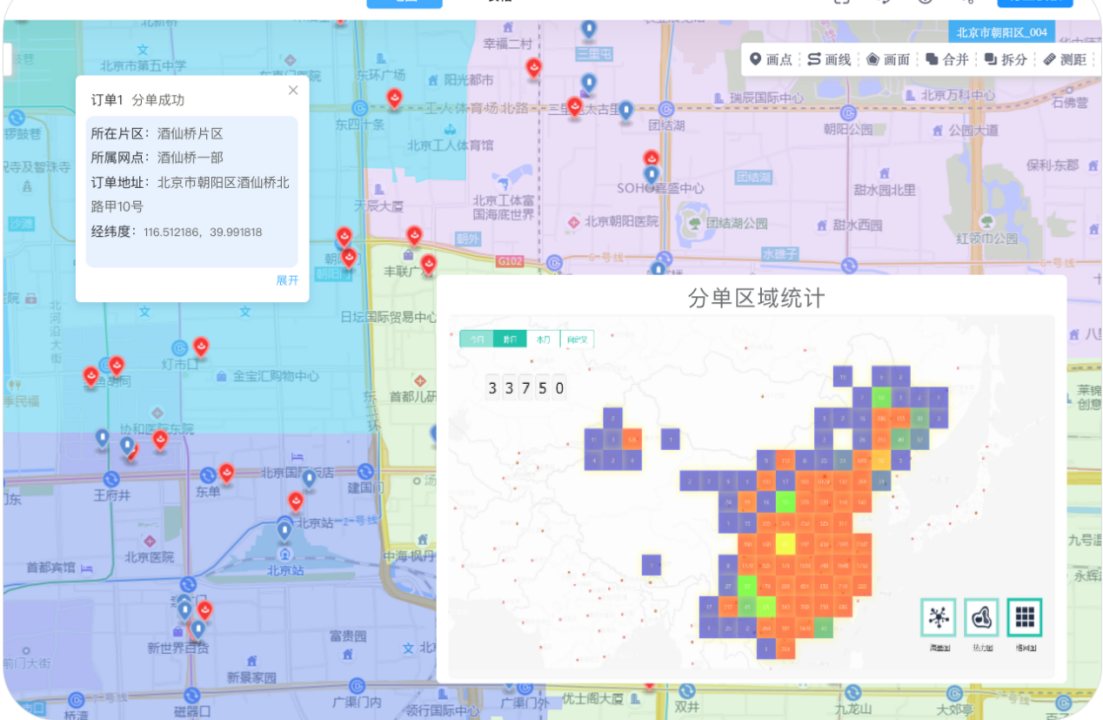Click the 王府井 subway station icon

pos(111,480)
